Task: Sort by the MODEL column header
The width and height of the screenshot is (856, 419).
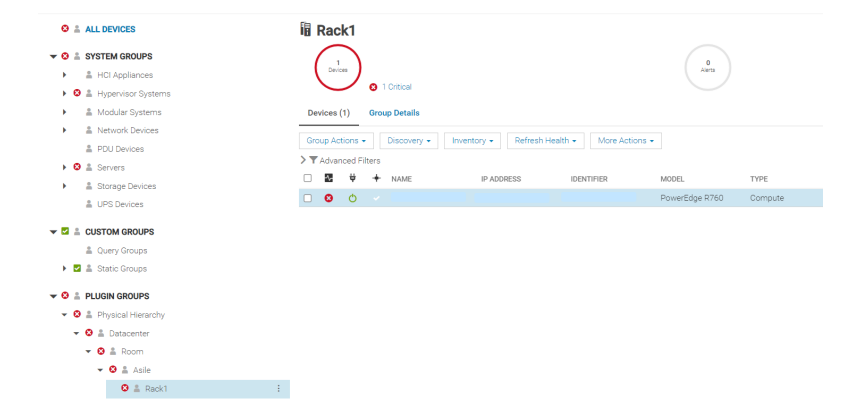Action: tap(672, 179)
